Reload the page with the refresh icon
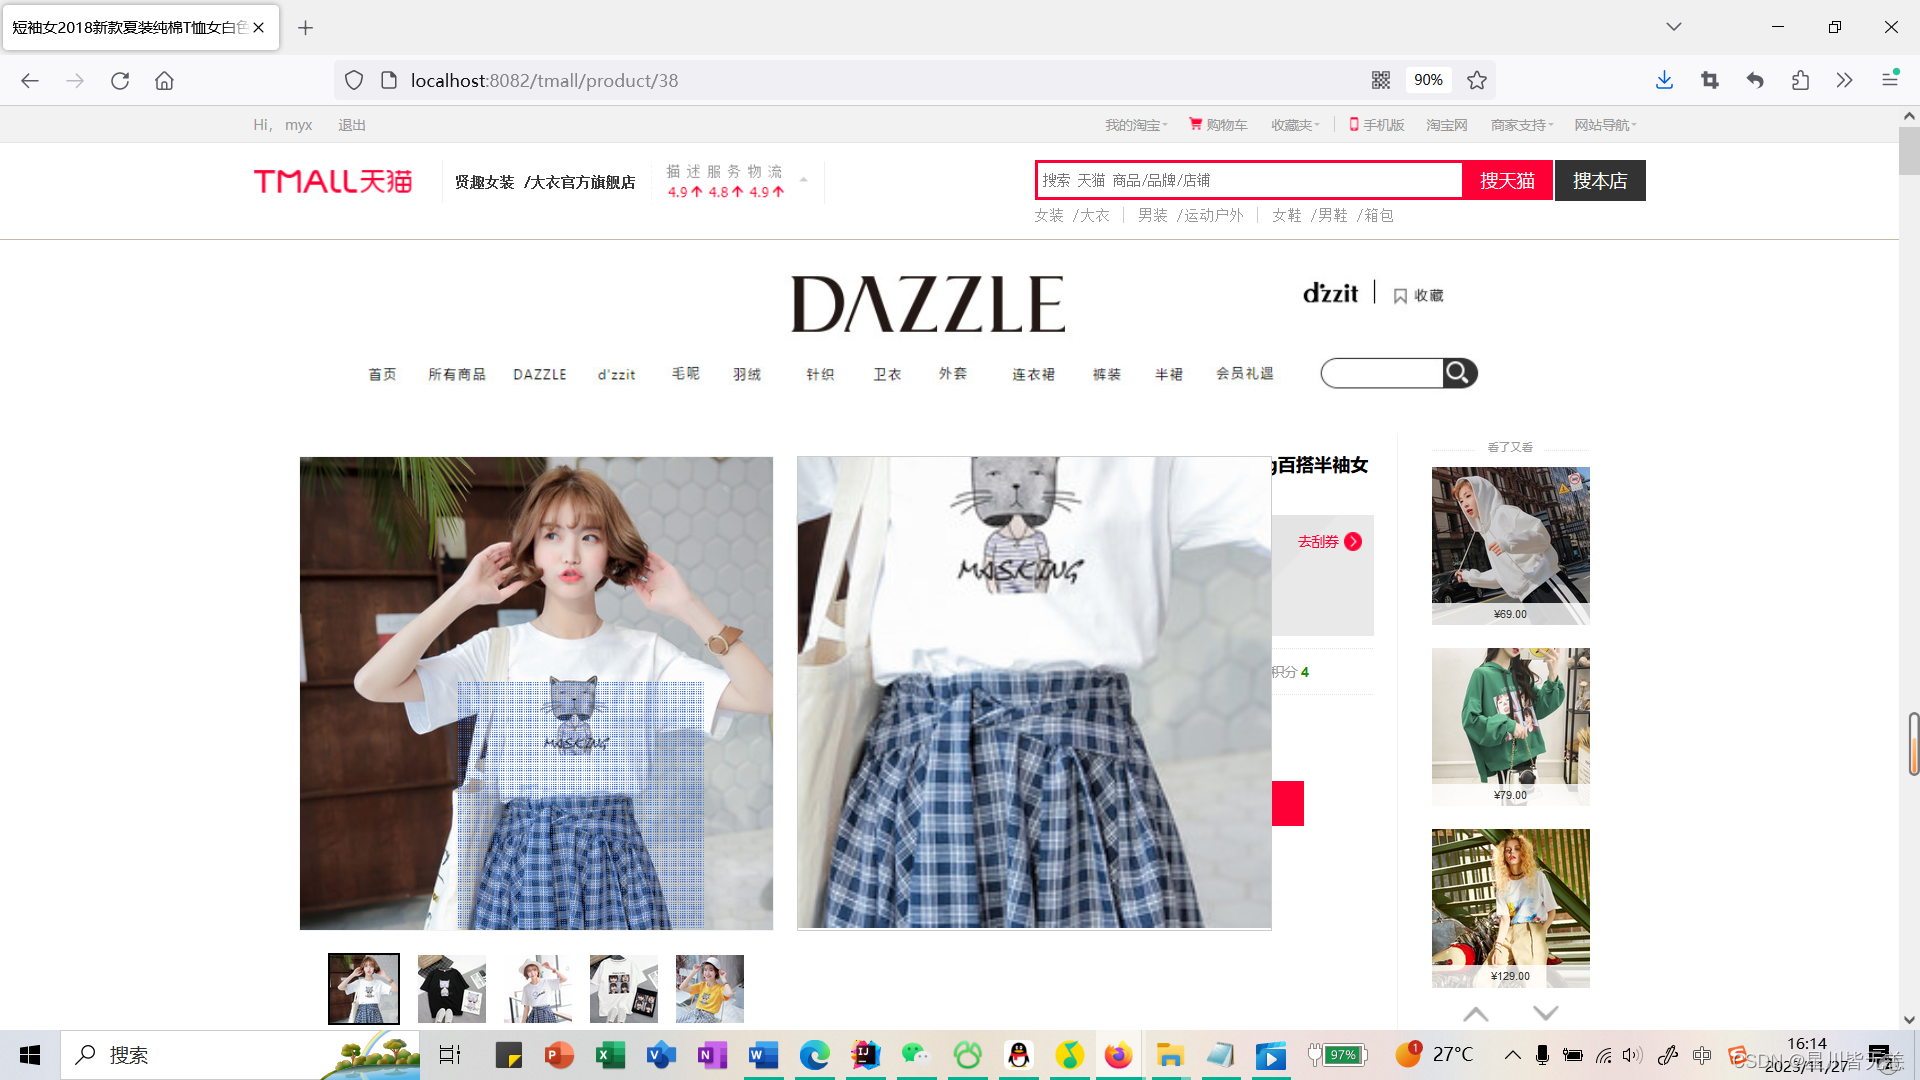This screenshot has width=1920, height=1080. (x=120, y=80)
